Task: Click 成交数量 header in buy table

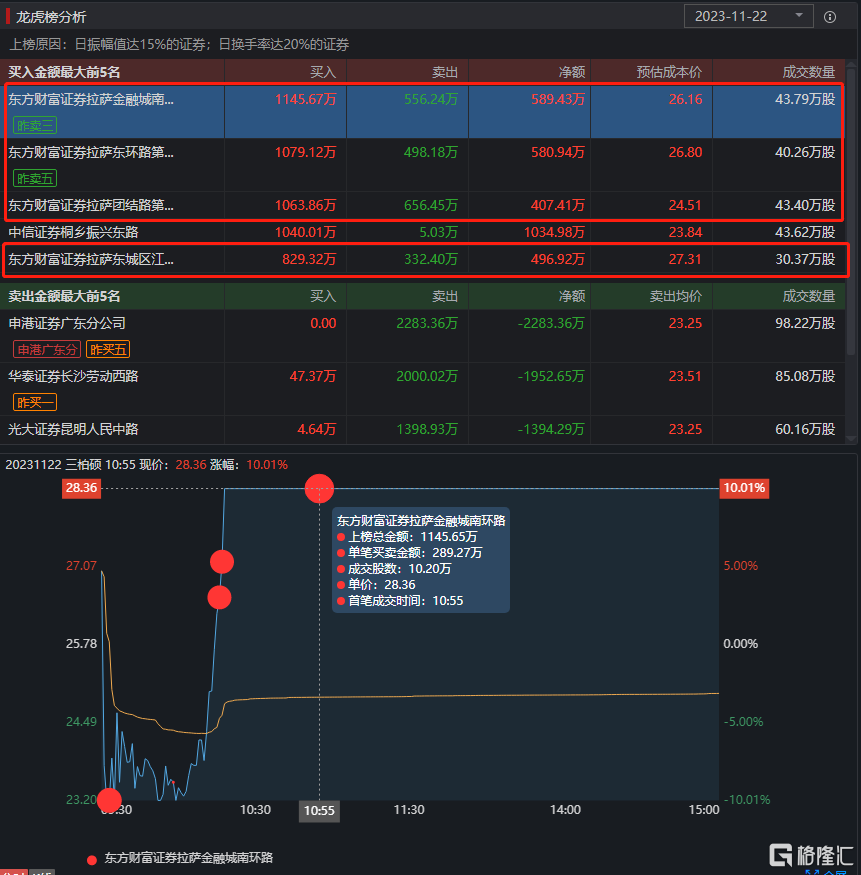Action: click(809, 72)
